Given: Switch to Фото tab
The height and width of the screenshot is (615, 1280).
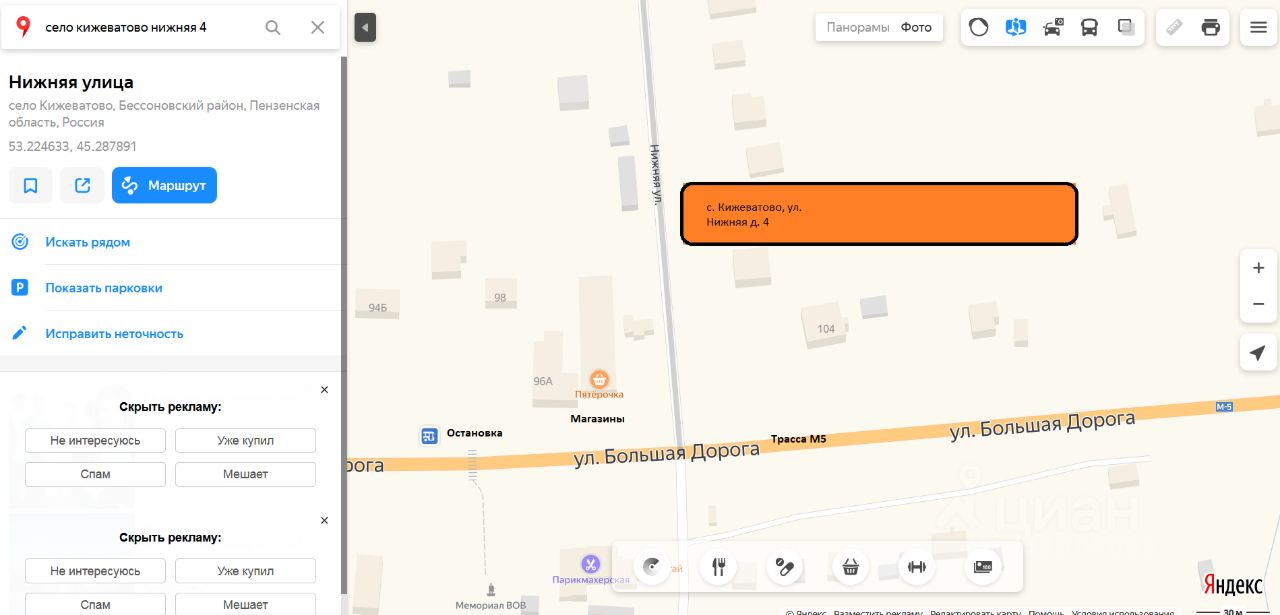Looking at the screenshot, I should point(916,27).
